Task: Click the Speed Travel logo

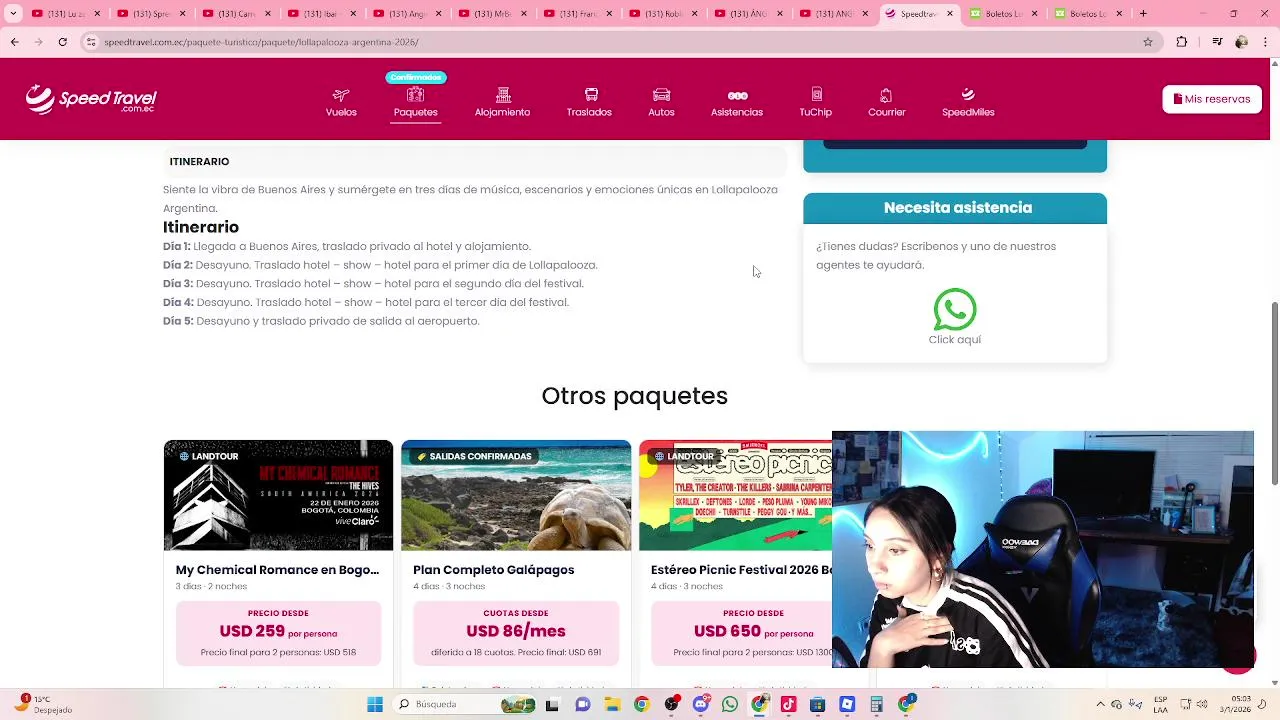Action: click(91, 99)
